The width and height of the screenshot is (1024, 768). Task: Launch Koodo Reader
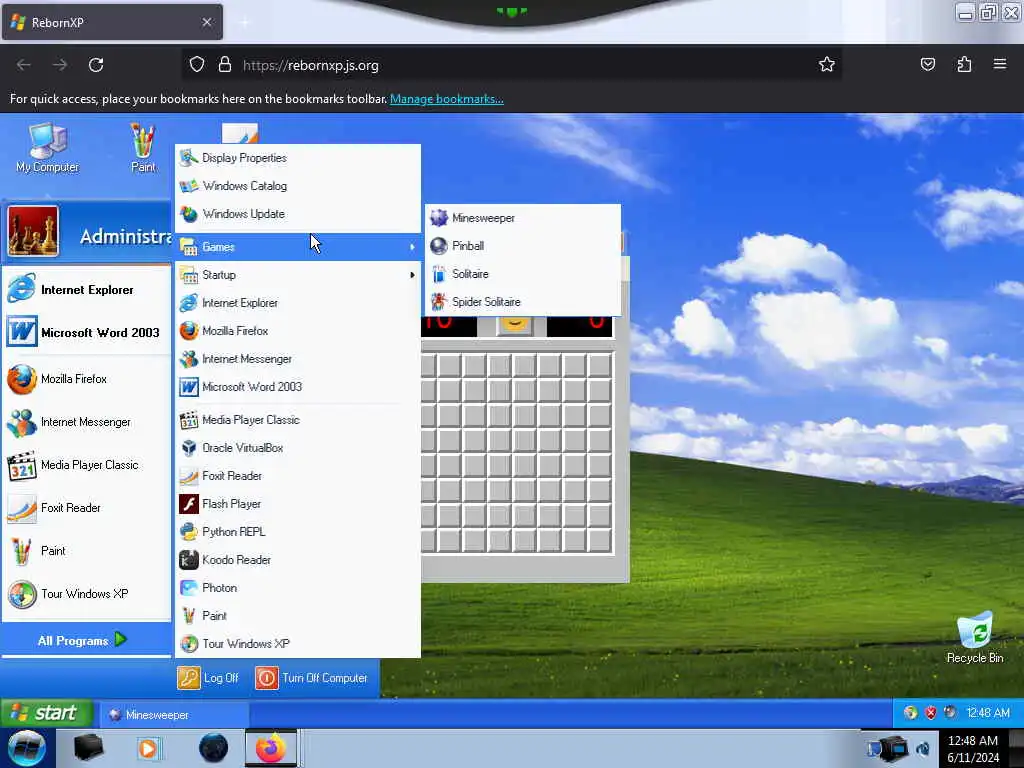click(298, 560)
